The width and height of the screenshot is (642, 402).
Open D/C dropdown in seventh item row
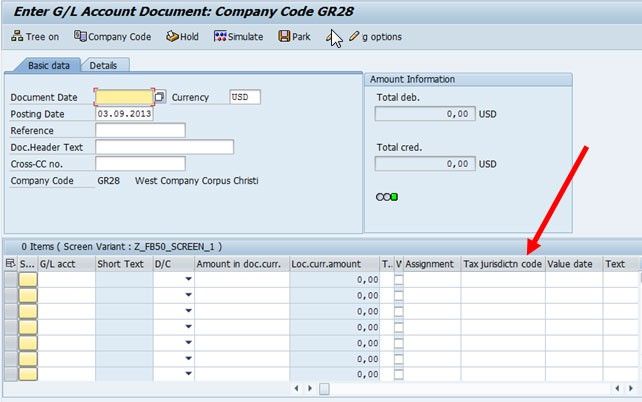coord(188,373)
